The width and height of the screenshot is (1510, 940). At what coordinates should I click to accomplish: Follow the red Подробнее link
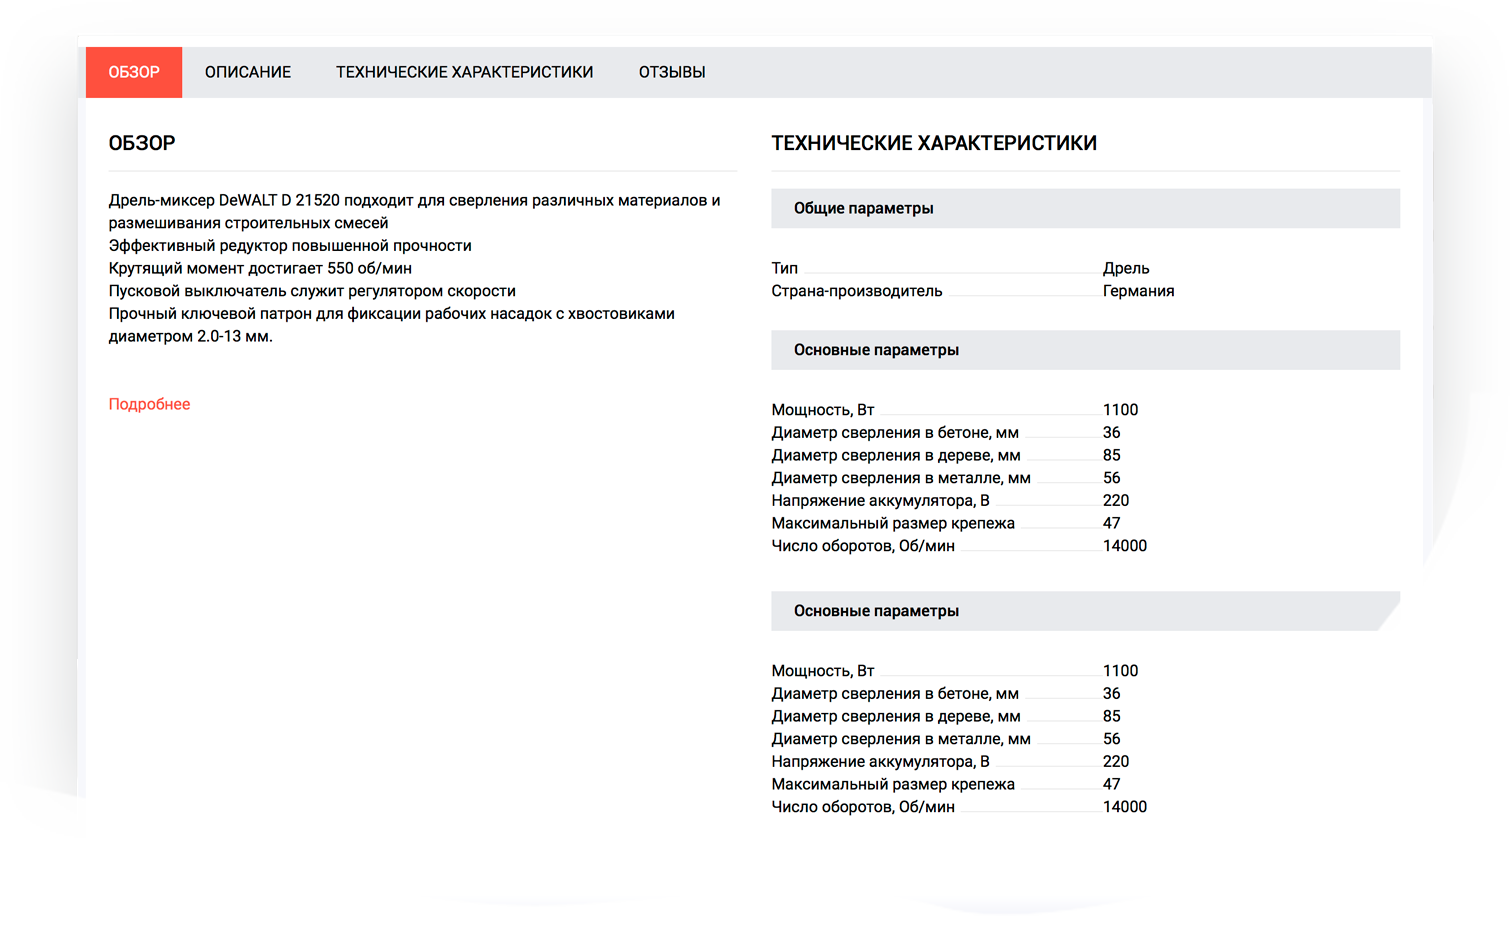[x=149, y=404]
